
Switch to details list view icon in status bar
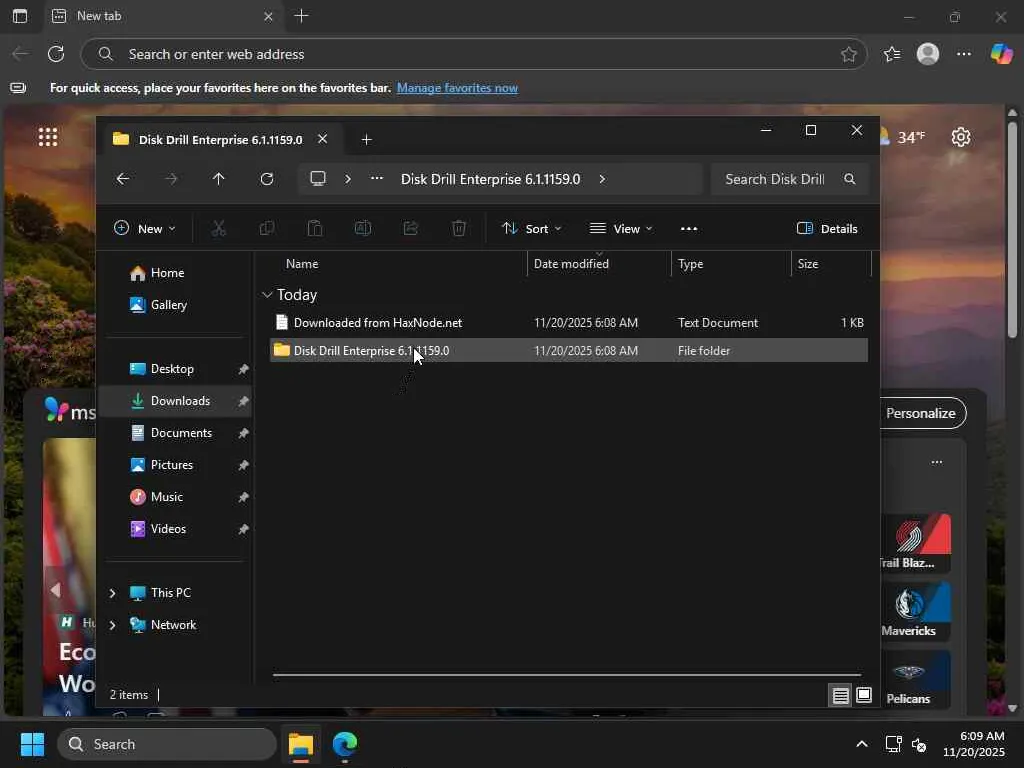(840, 696)
